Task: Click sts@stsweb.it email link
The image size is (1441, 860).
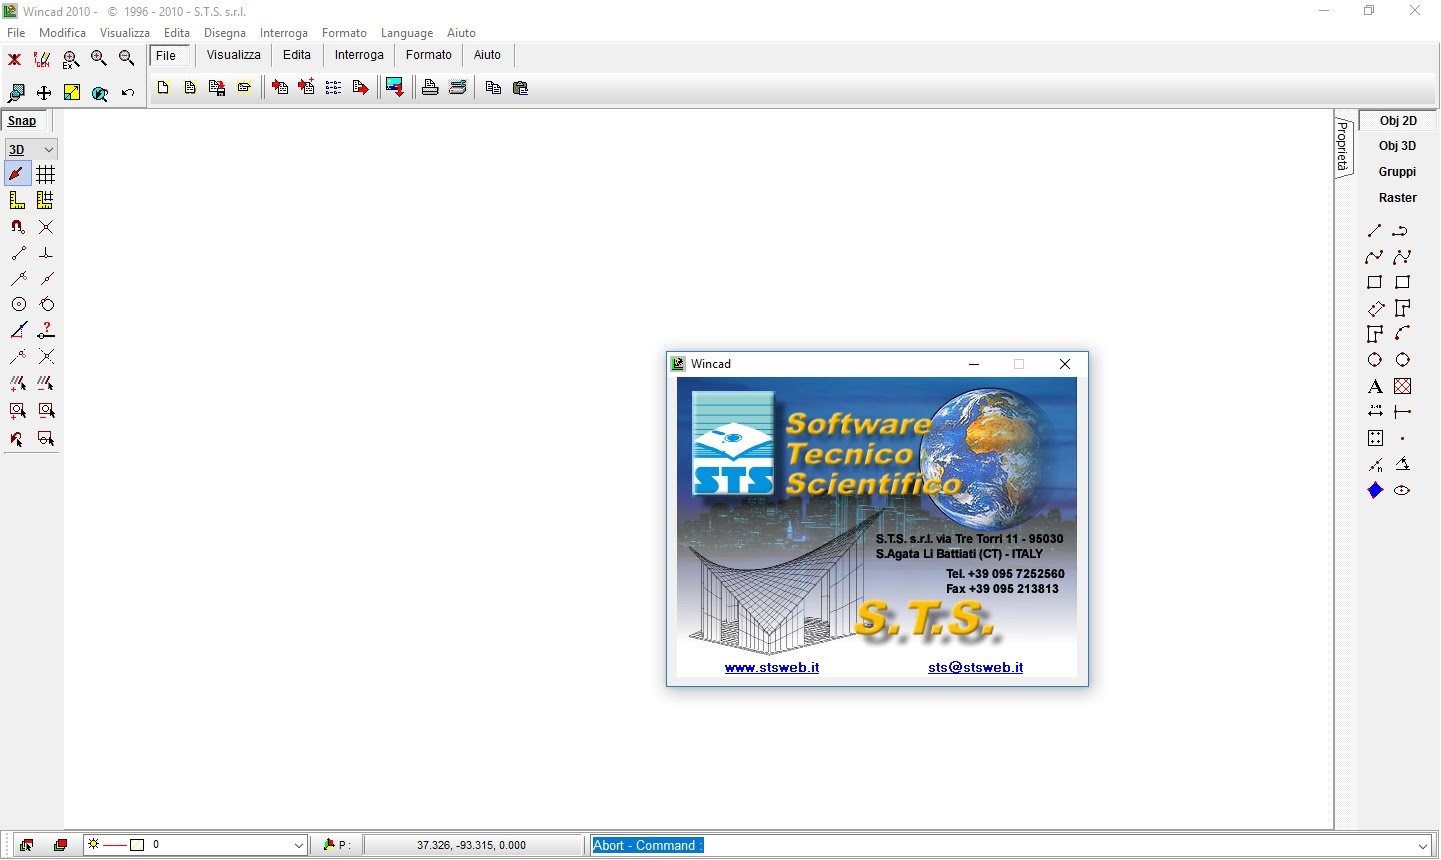Action: [975, 667]
